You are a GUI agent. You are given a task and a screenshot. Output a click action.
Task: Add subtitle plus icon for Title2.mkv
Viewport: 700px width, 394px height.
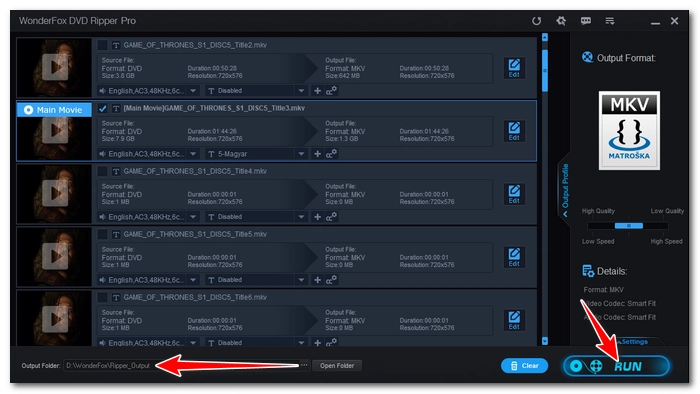(317, 91)
